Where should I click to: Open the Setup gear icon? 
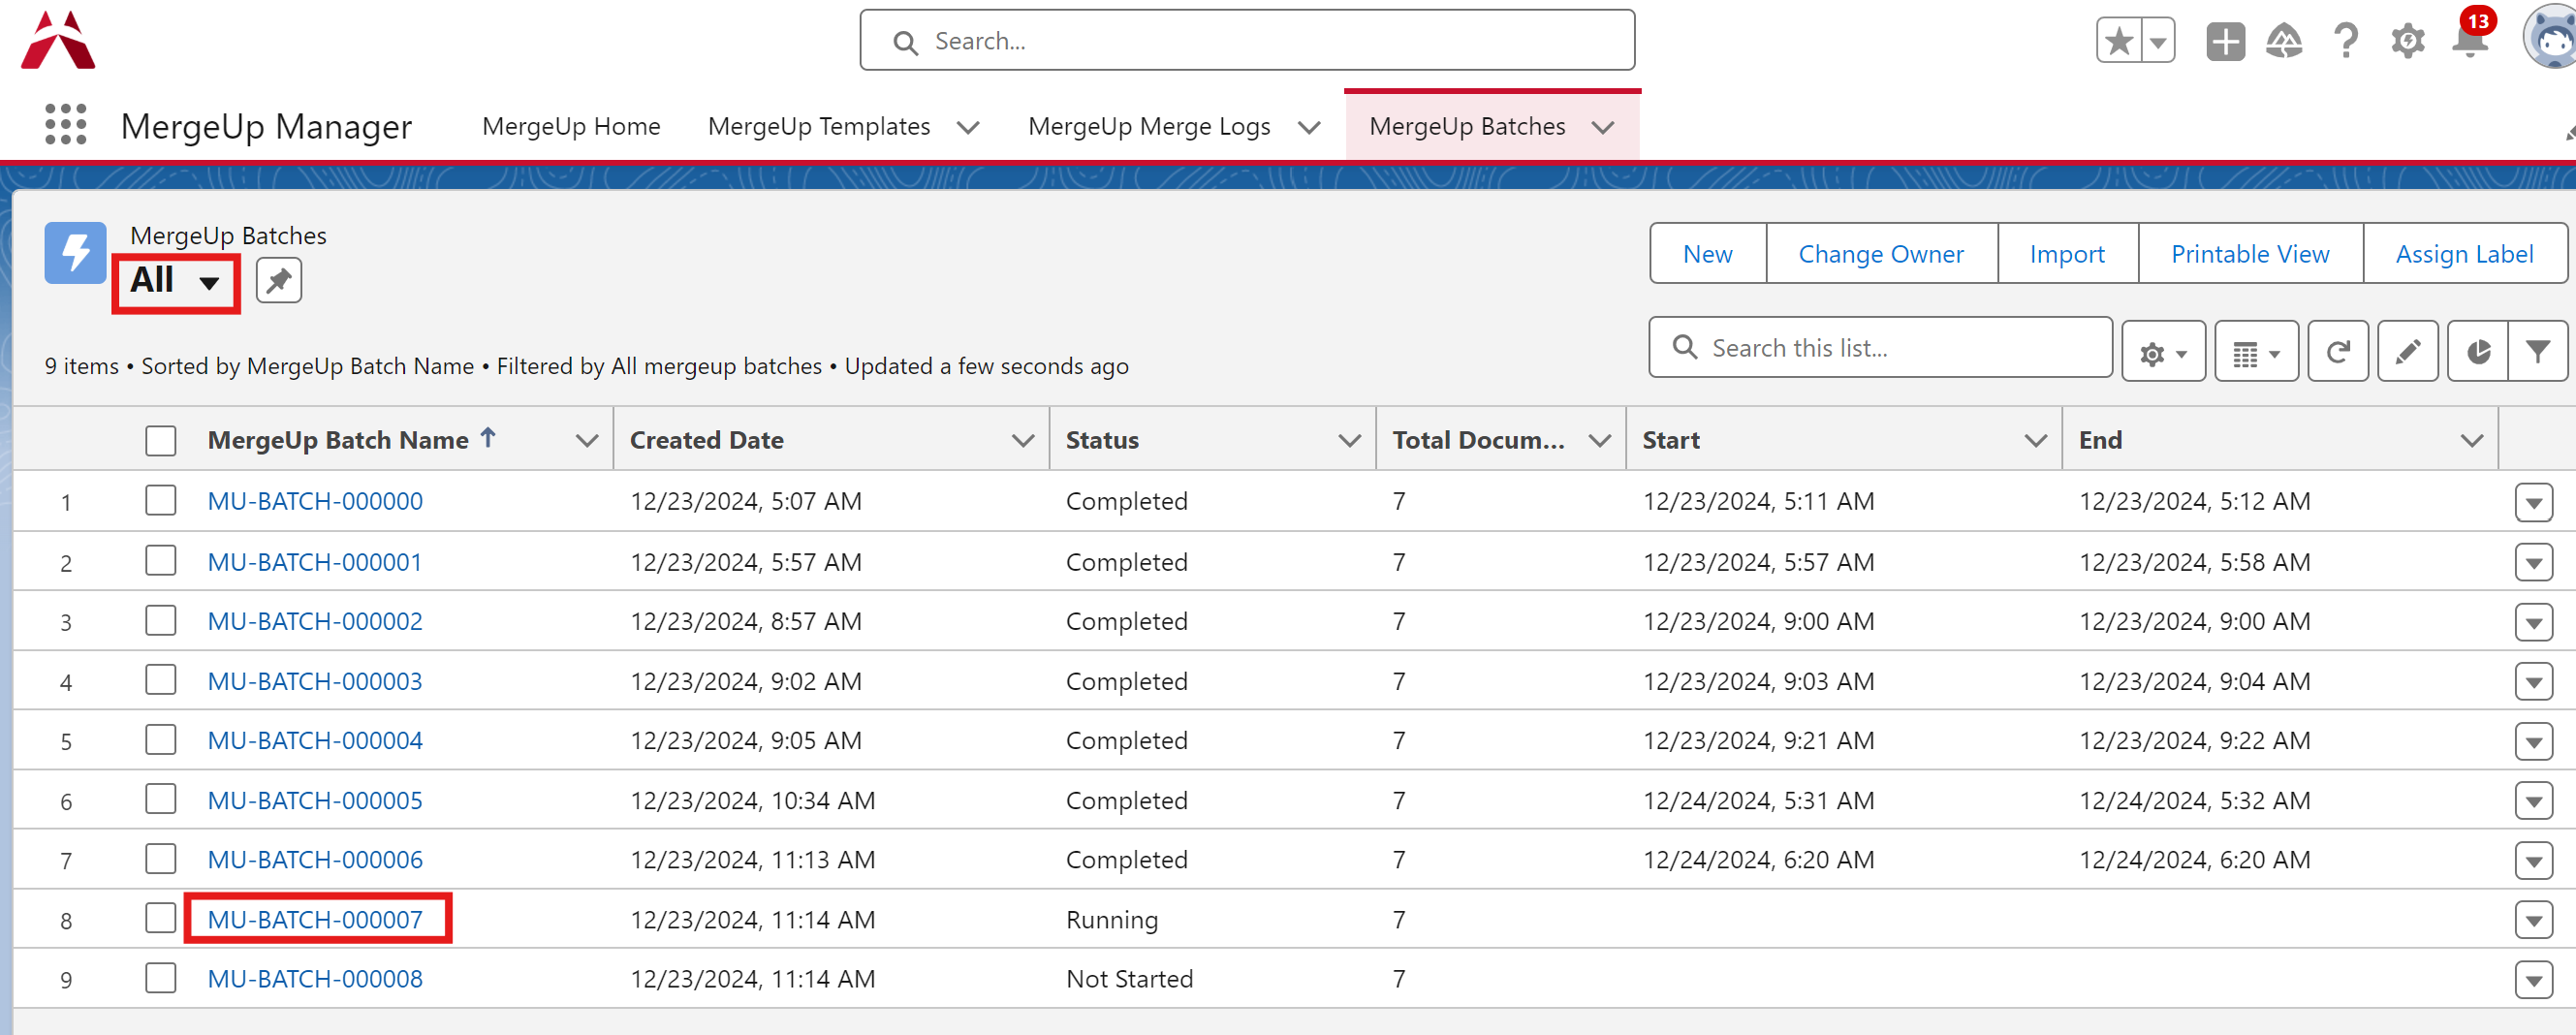click(2407, 42)
